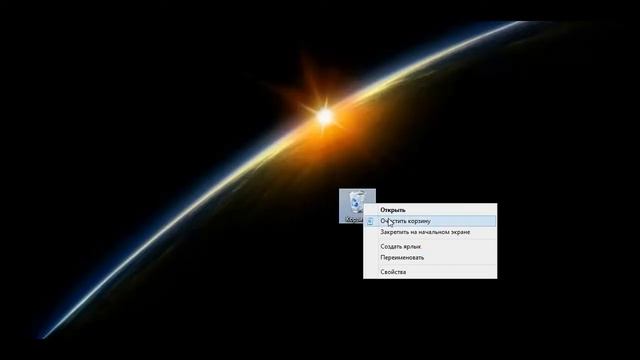
Task: Open Свойства from the context menu
Action: [x=430, y=272]
